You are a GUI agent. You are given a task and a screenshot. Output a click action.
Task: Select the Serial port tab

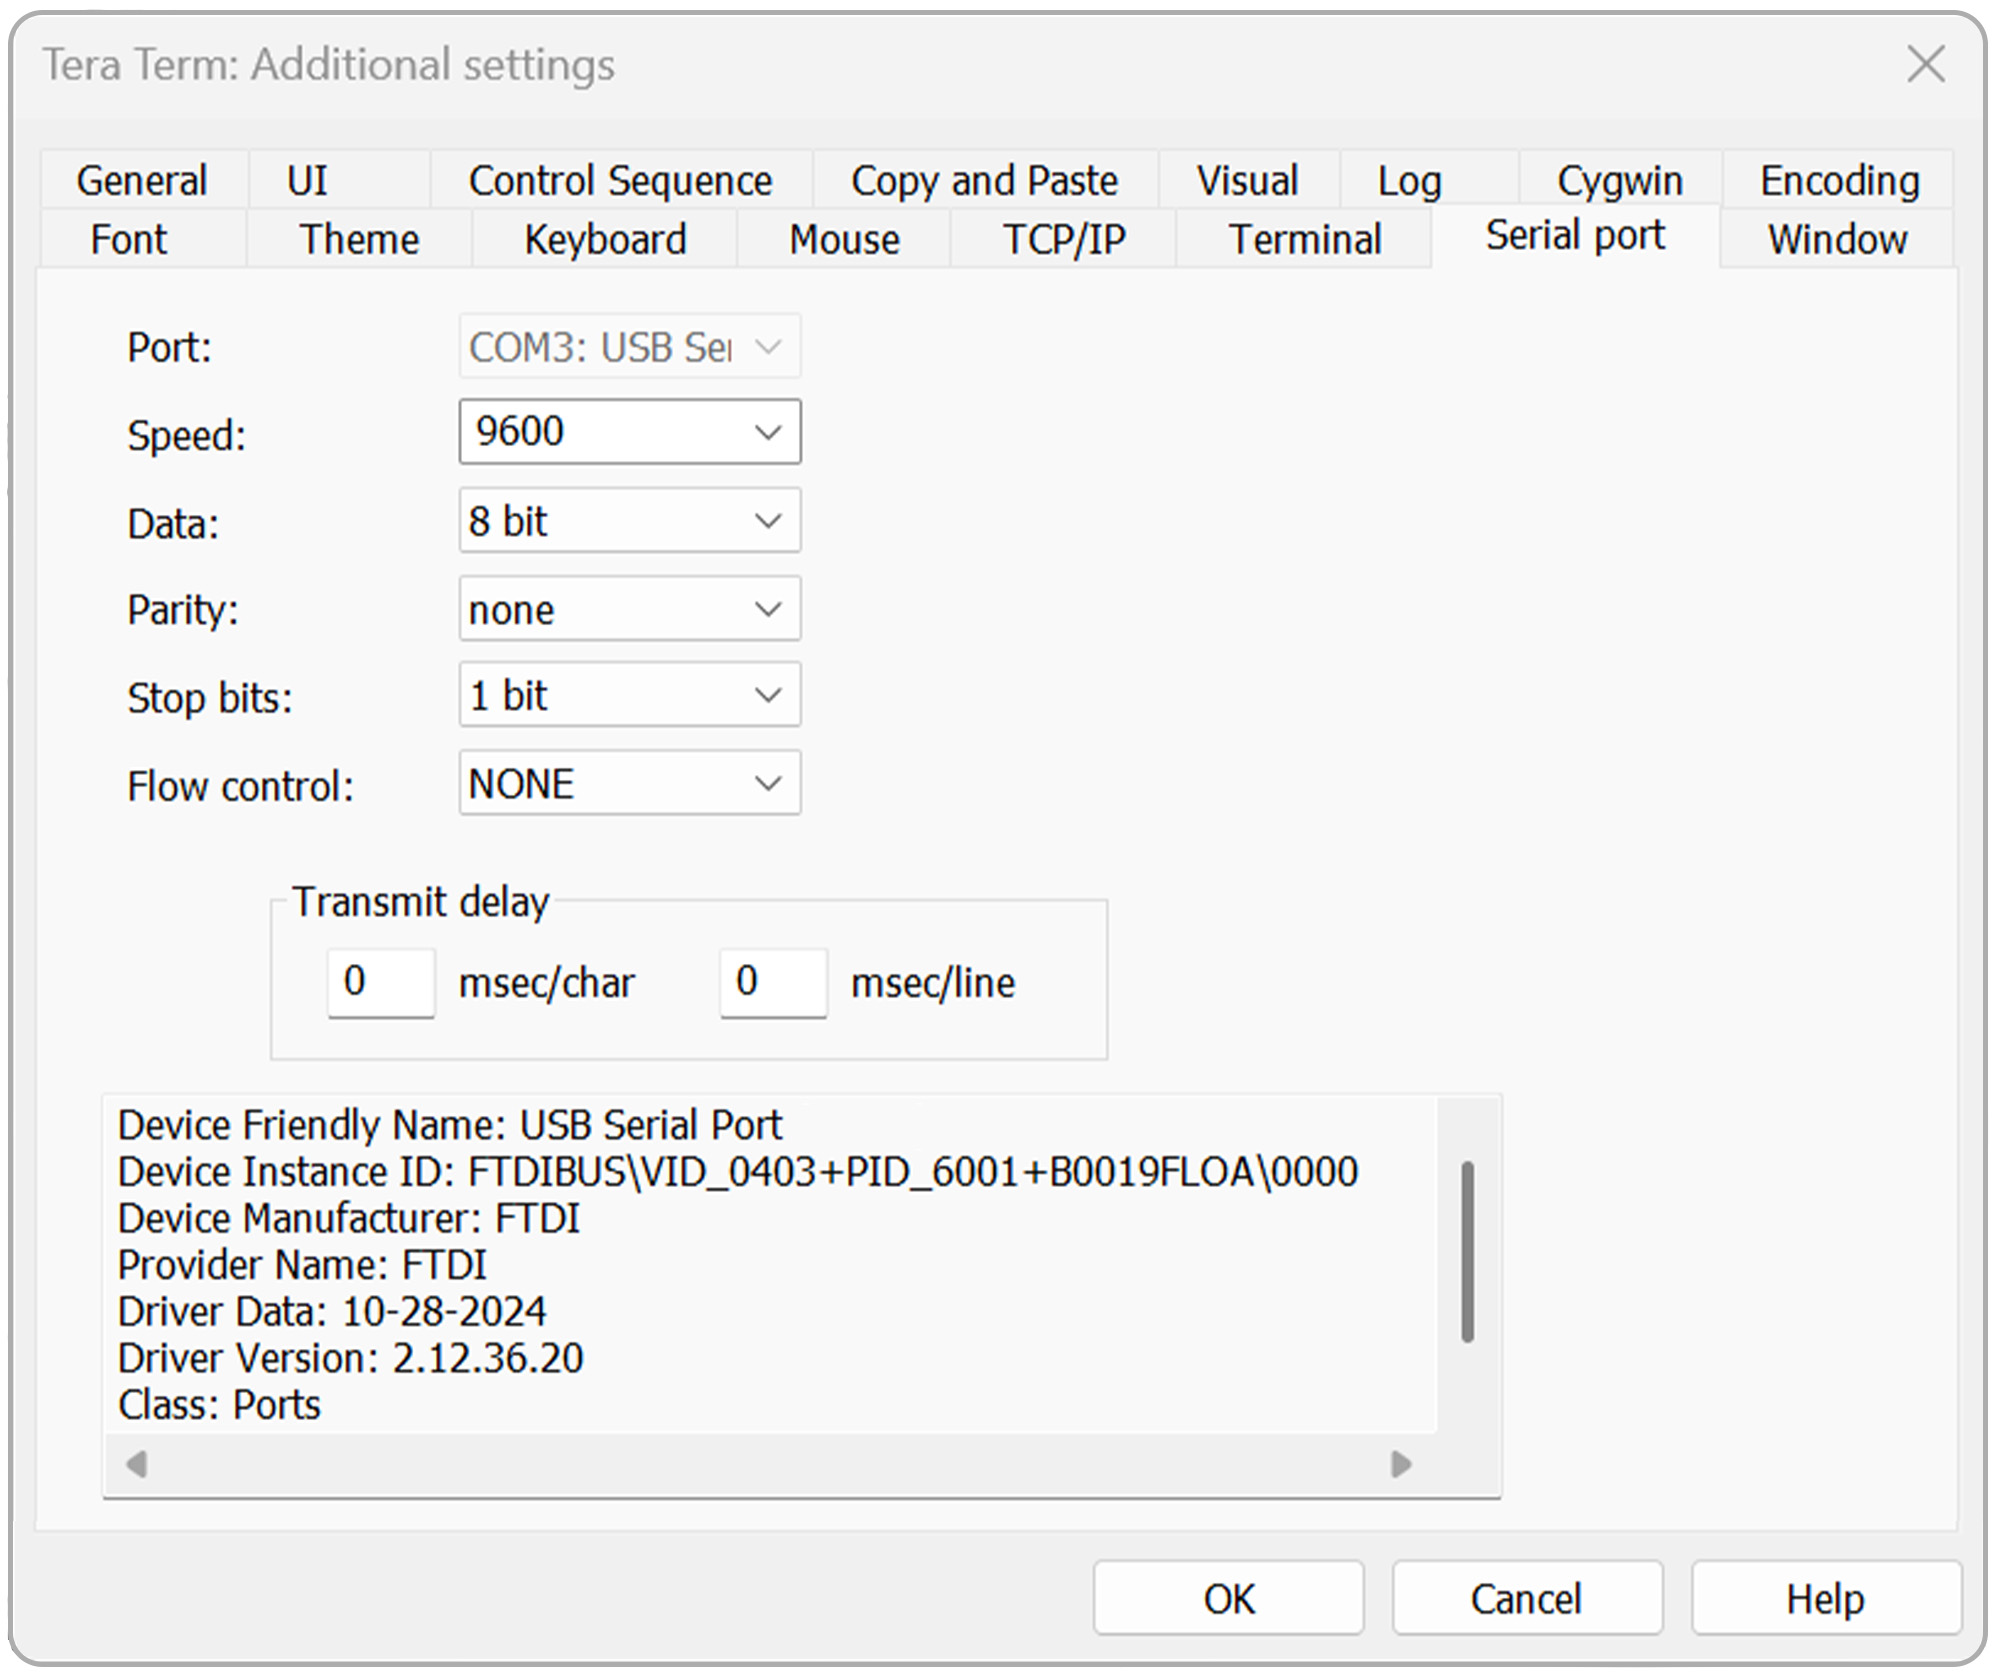tap(1576, 236)
